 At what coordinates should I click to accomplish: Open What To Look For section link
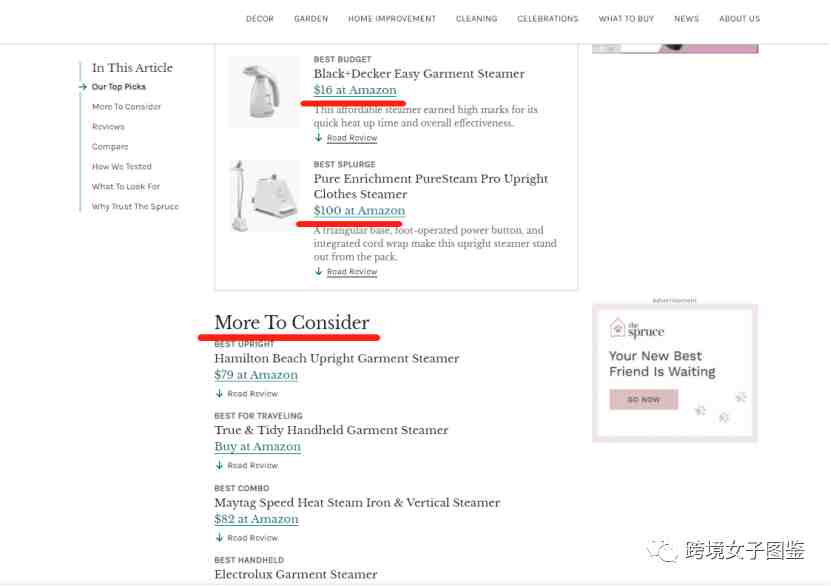tap(126, 187)
